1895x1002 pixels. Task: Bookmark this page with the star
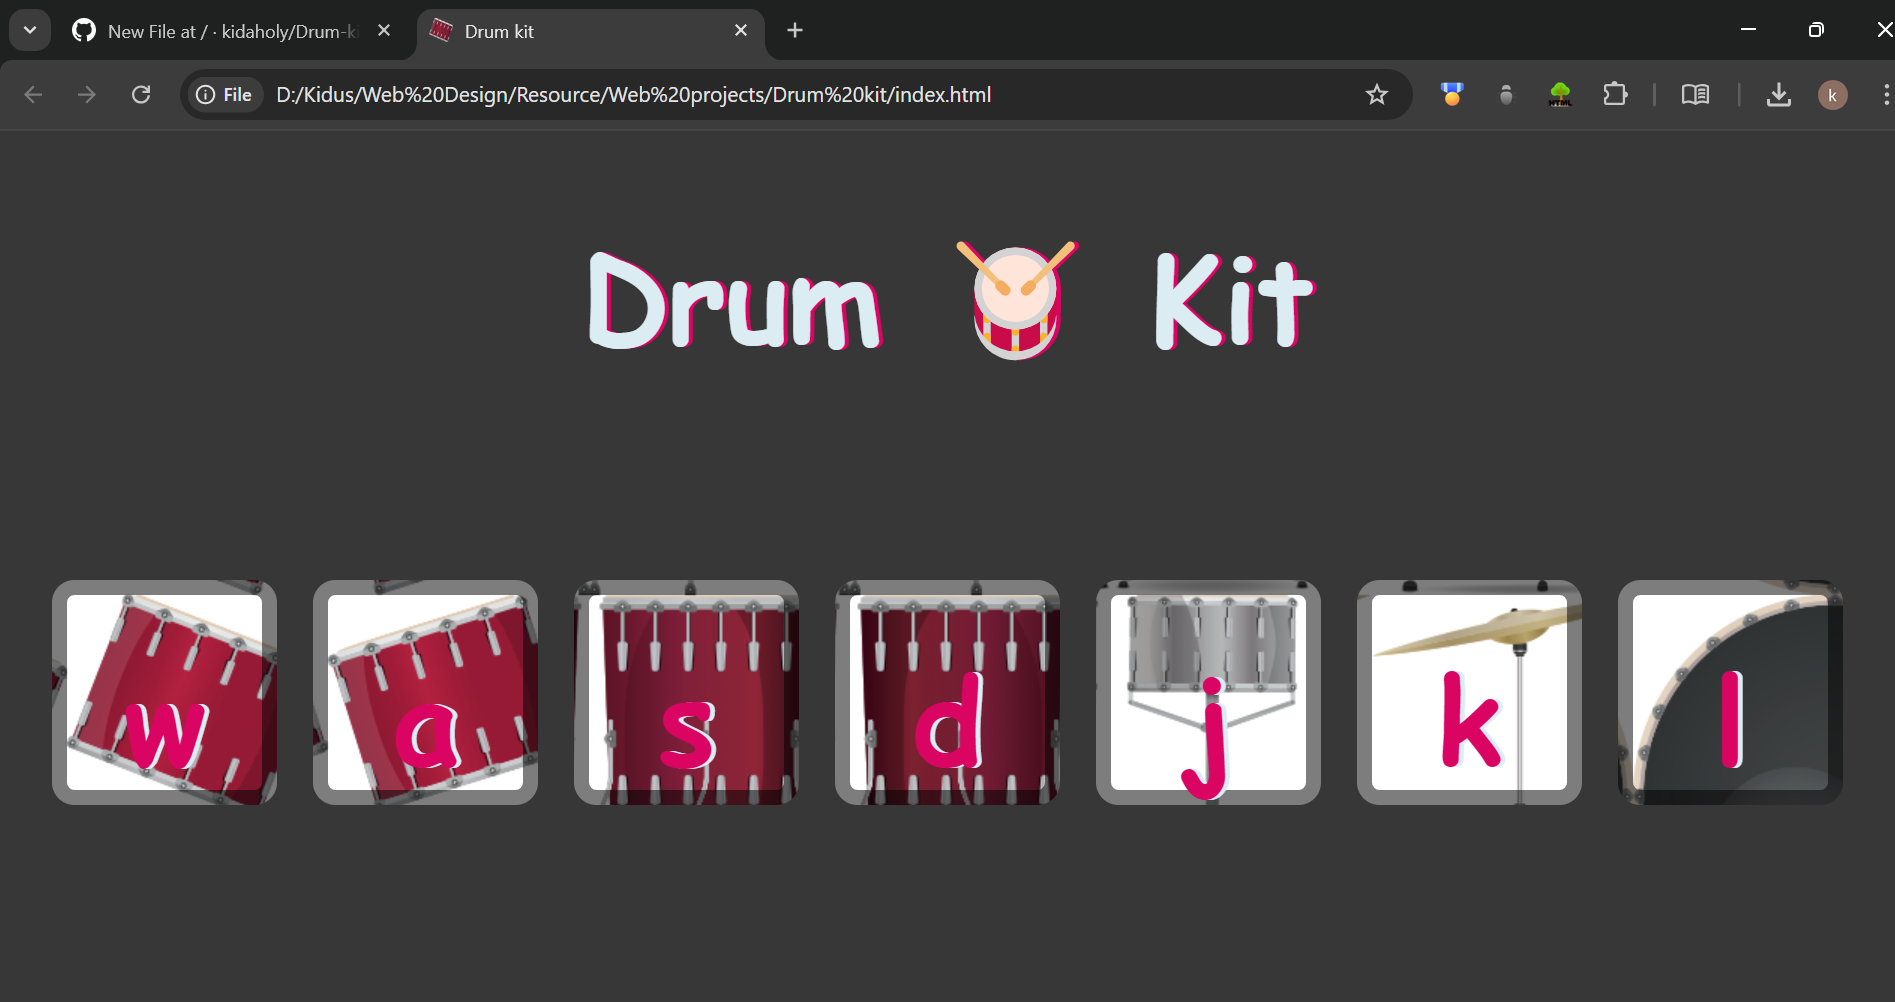pyautogui.click(x=1377, y=95)
